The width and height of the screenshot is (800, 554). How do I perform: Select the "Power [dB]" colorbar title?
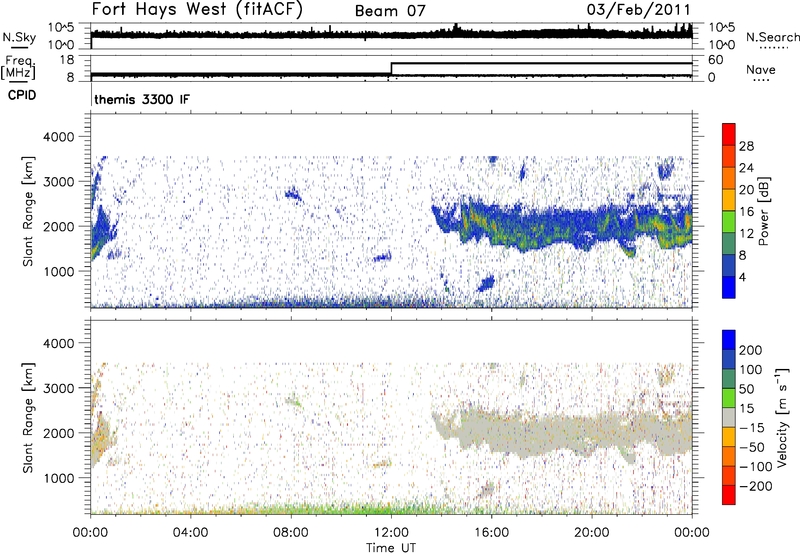(763, 211)
